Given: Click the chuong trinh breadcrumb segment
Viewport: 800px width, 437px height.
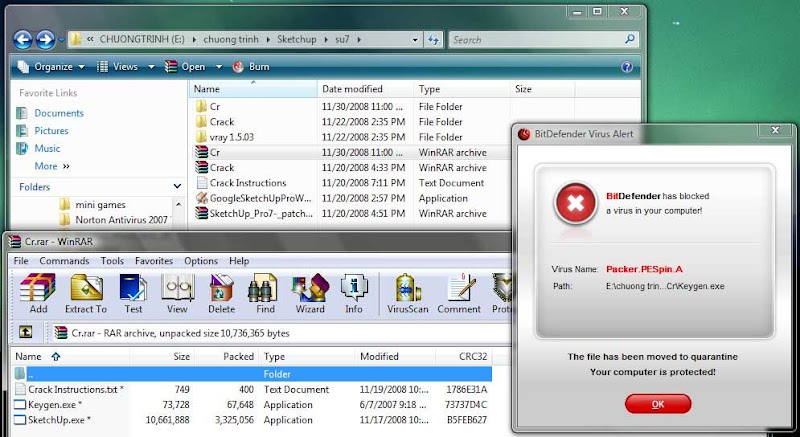Looking at the screenshot, I should click(x=231, y=39).
